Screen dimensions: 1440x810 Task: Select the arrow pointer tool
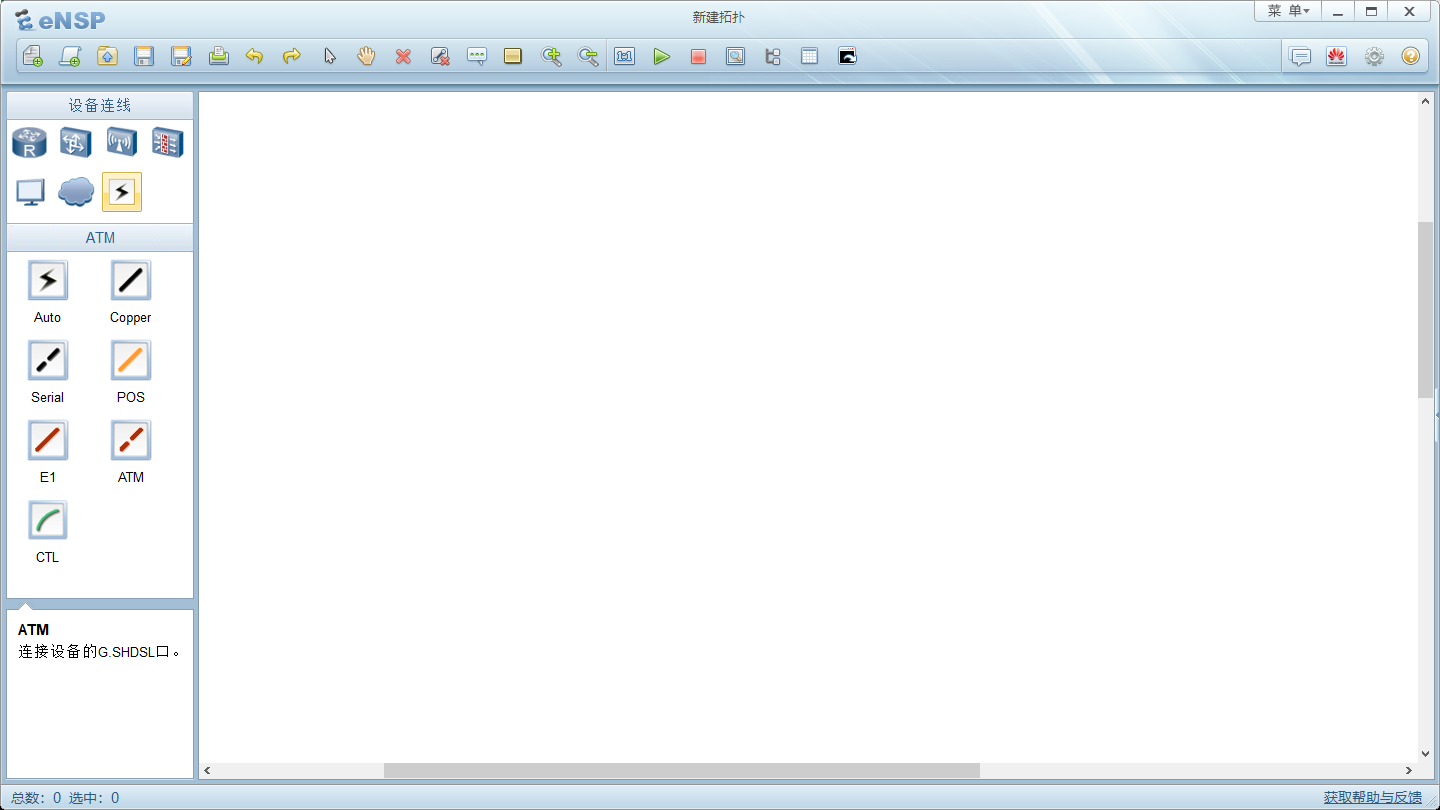coord(329,56)
